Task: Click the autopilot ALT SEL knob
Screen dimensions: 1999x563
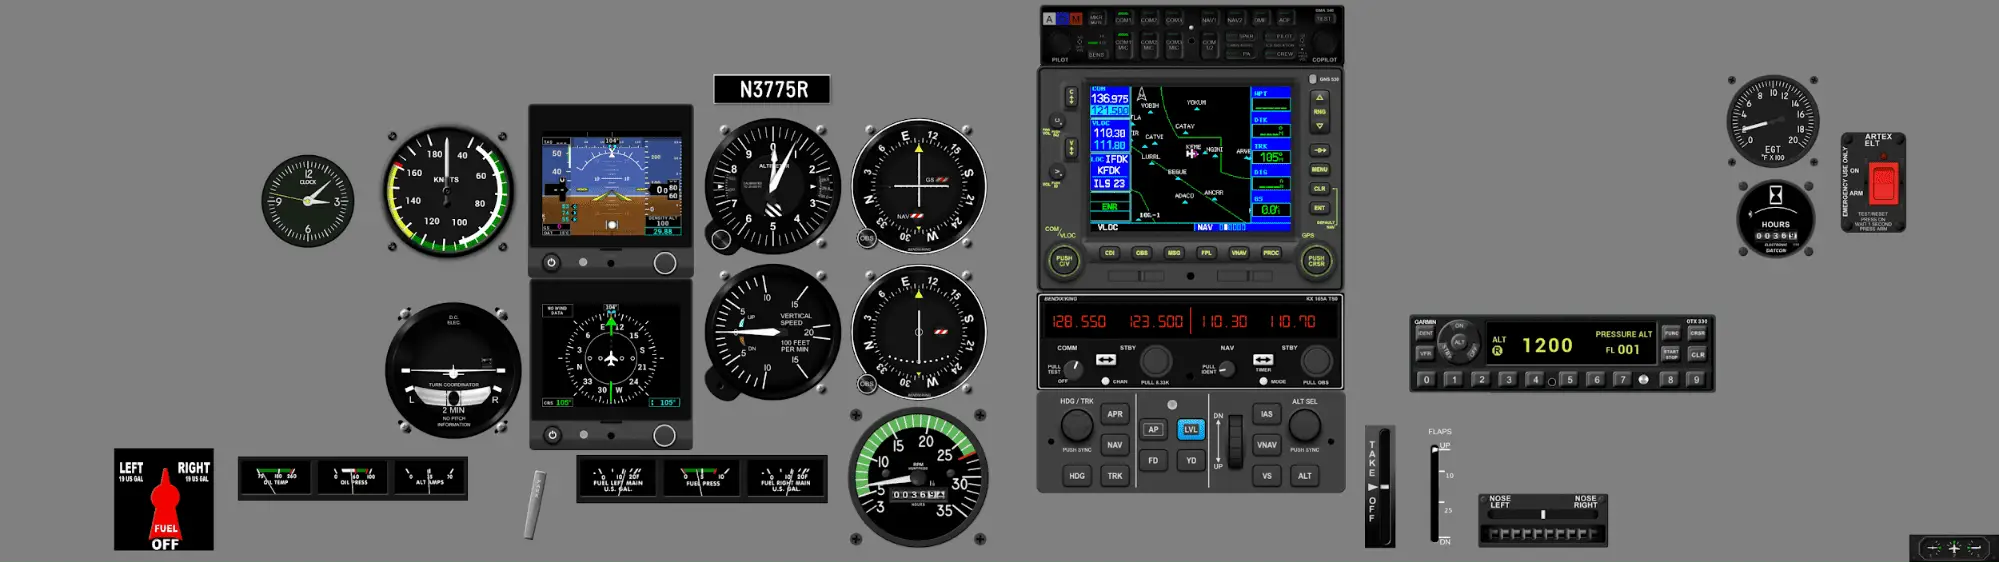Action: (1304, 426)
